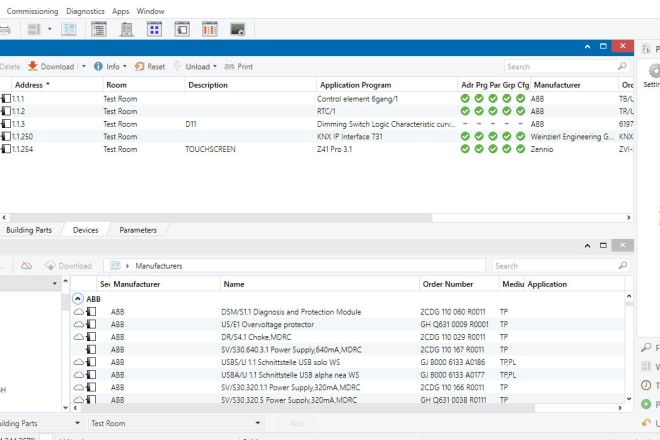Select DR/S4.1 Choke,MDRC catalog entry

pyautogui.click(x=348, y=337)
